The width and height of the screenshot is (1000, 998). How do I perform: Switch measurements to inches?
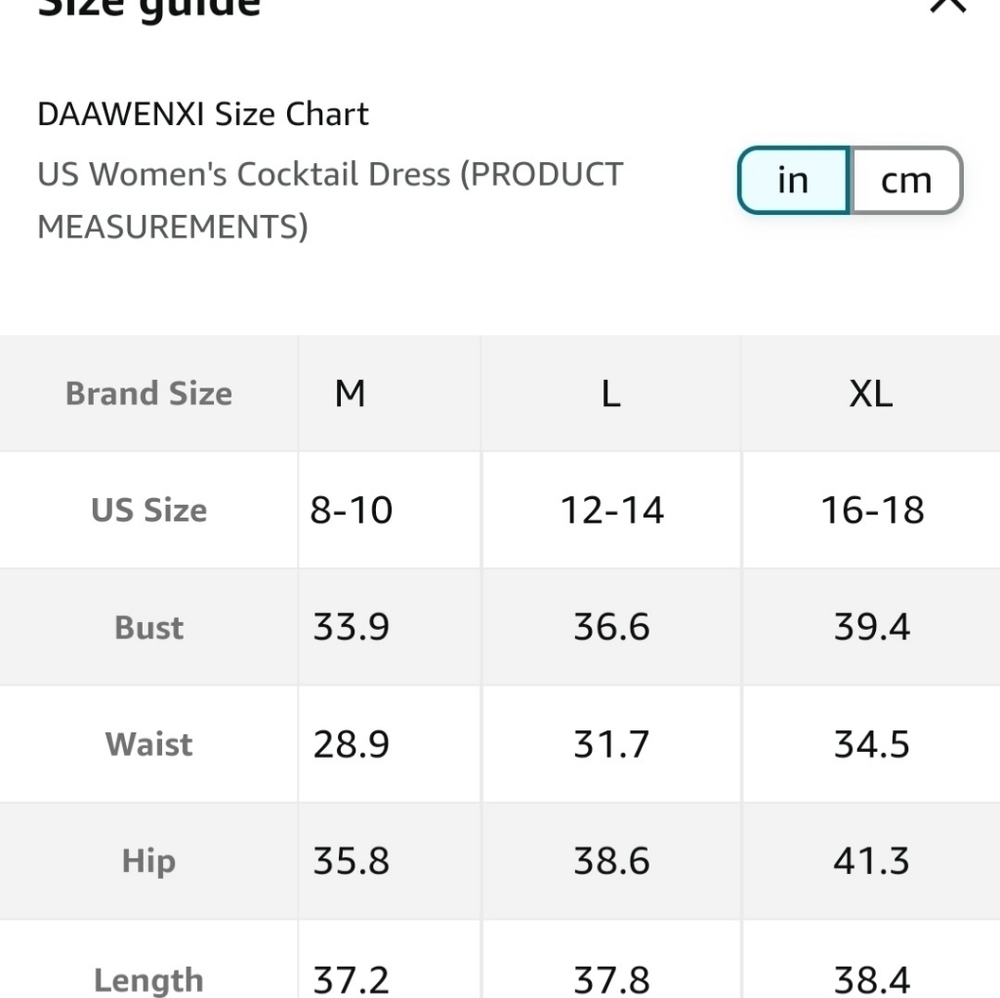[793, 180]
